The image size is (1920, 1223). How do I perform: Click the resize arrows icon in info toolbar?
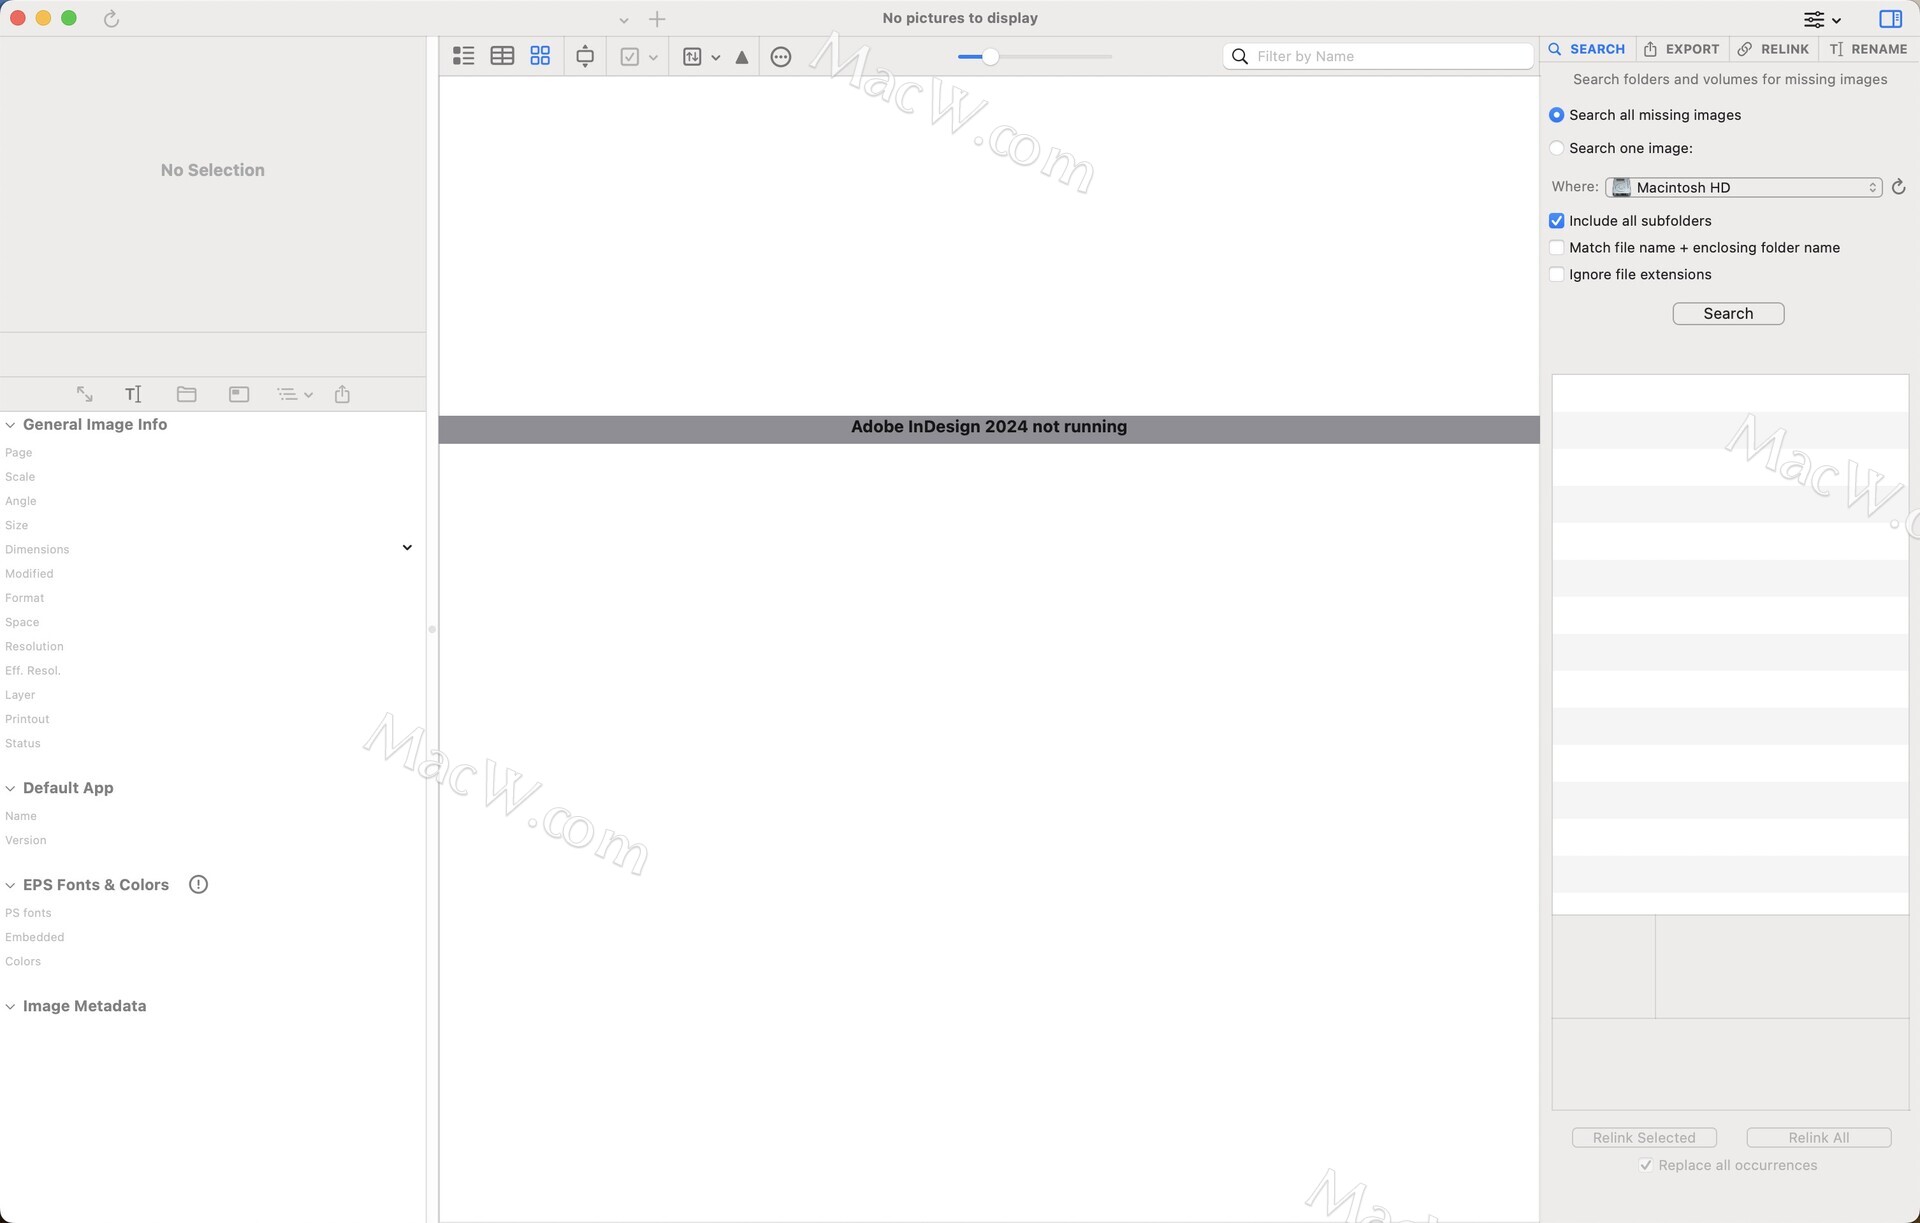point(85,394)
